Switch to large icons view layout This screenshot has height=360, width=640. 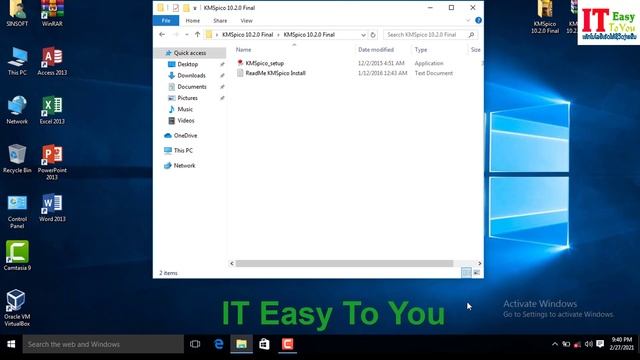[476, 273]
